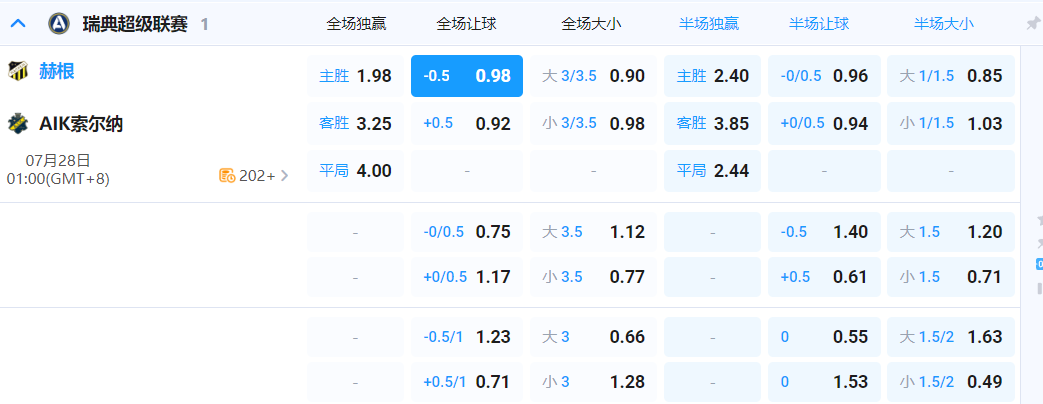Pick under 小 3/3.5 at 0.98

coord(593,123)
